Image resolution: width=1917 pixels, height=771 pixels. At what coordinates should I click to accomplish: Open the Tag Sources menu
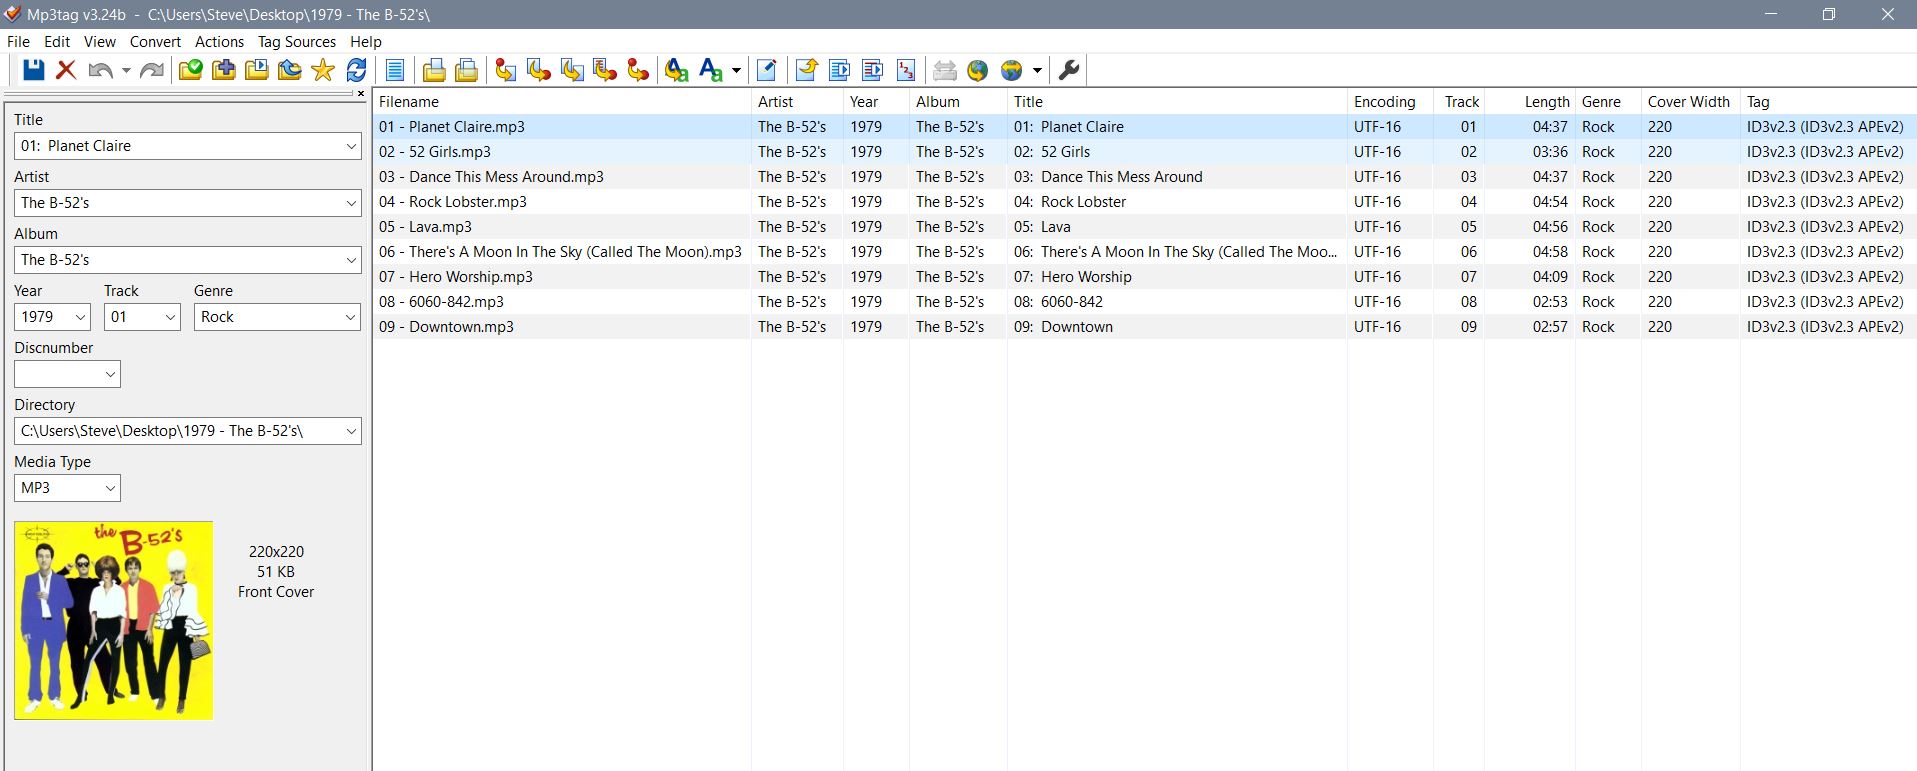[x=296, y=42]
